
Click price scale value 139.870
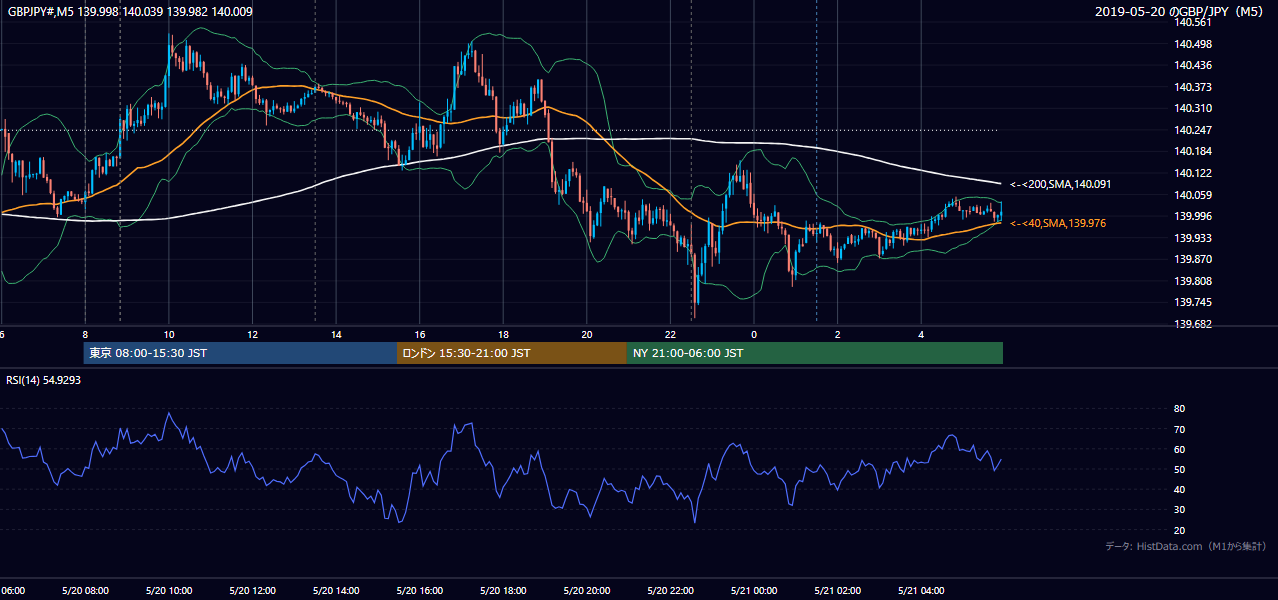pyautogui.click(x=1195, y=259)
